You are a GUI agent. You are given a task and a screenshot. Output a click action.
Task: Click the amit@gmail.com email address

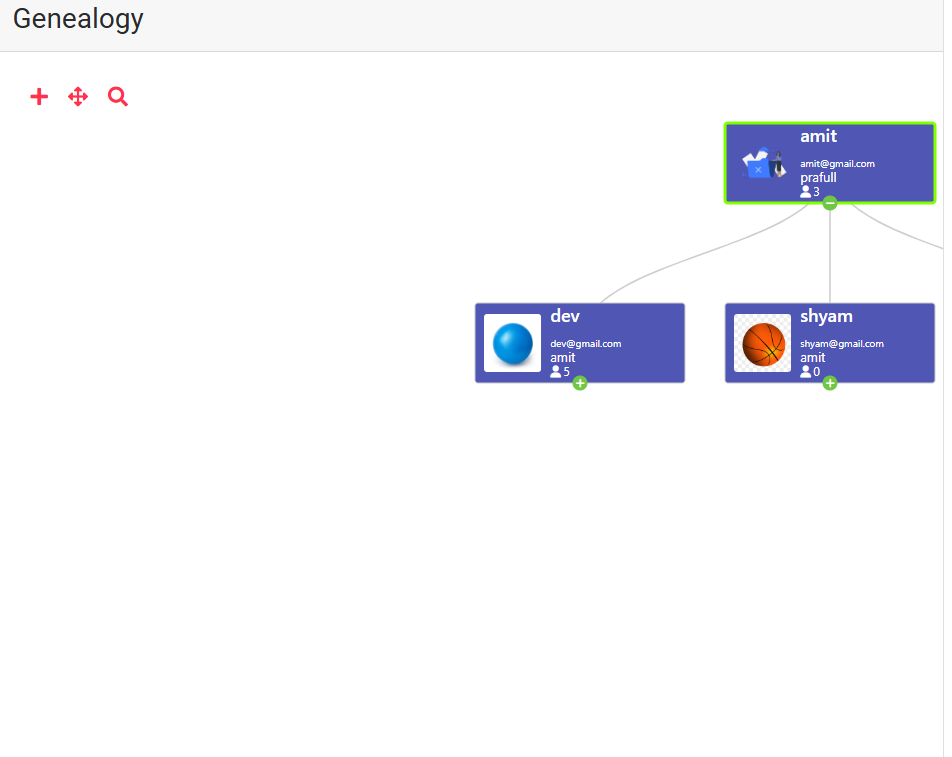coord(837,164)
